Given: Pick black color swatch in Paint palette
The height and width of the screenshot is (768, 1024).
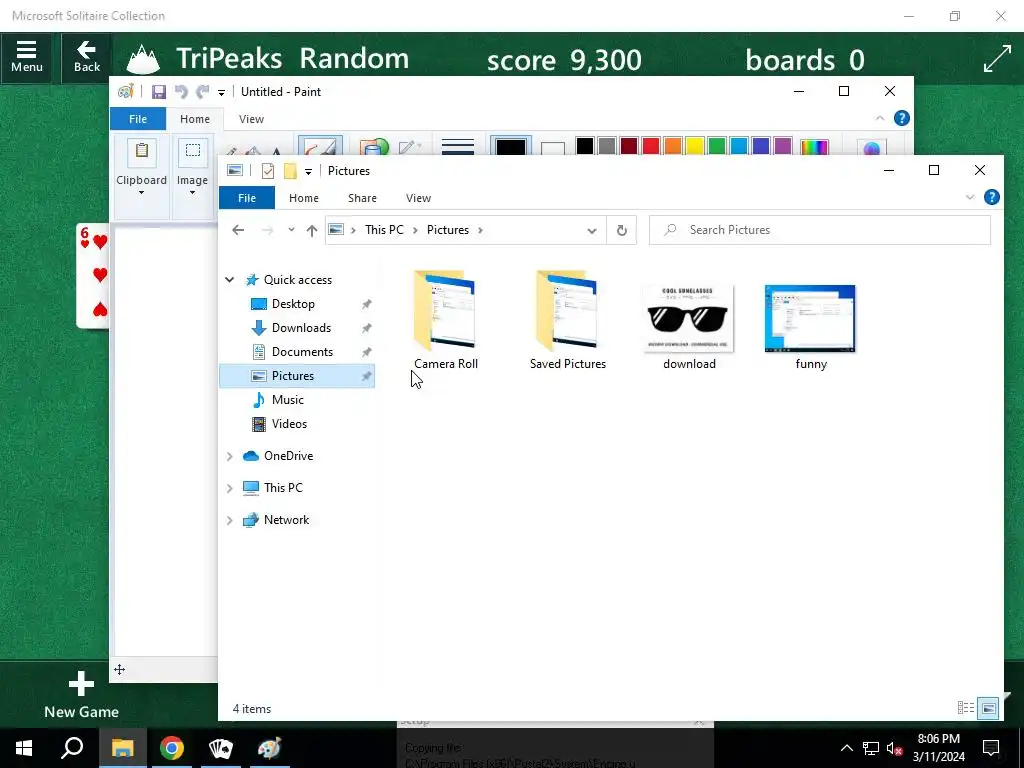Looking at the screenshot, I should tap(585, 146).
